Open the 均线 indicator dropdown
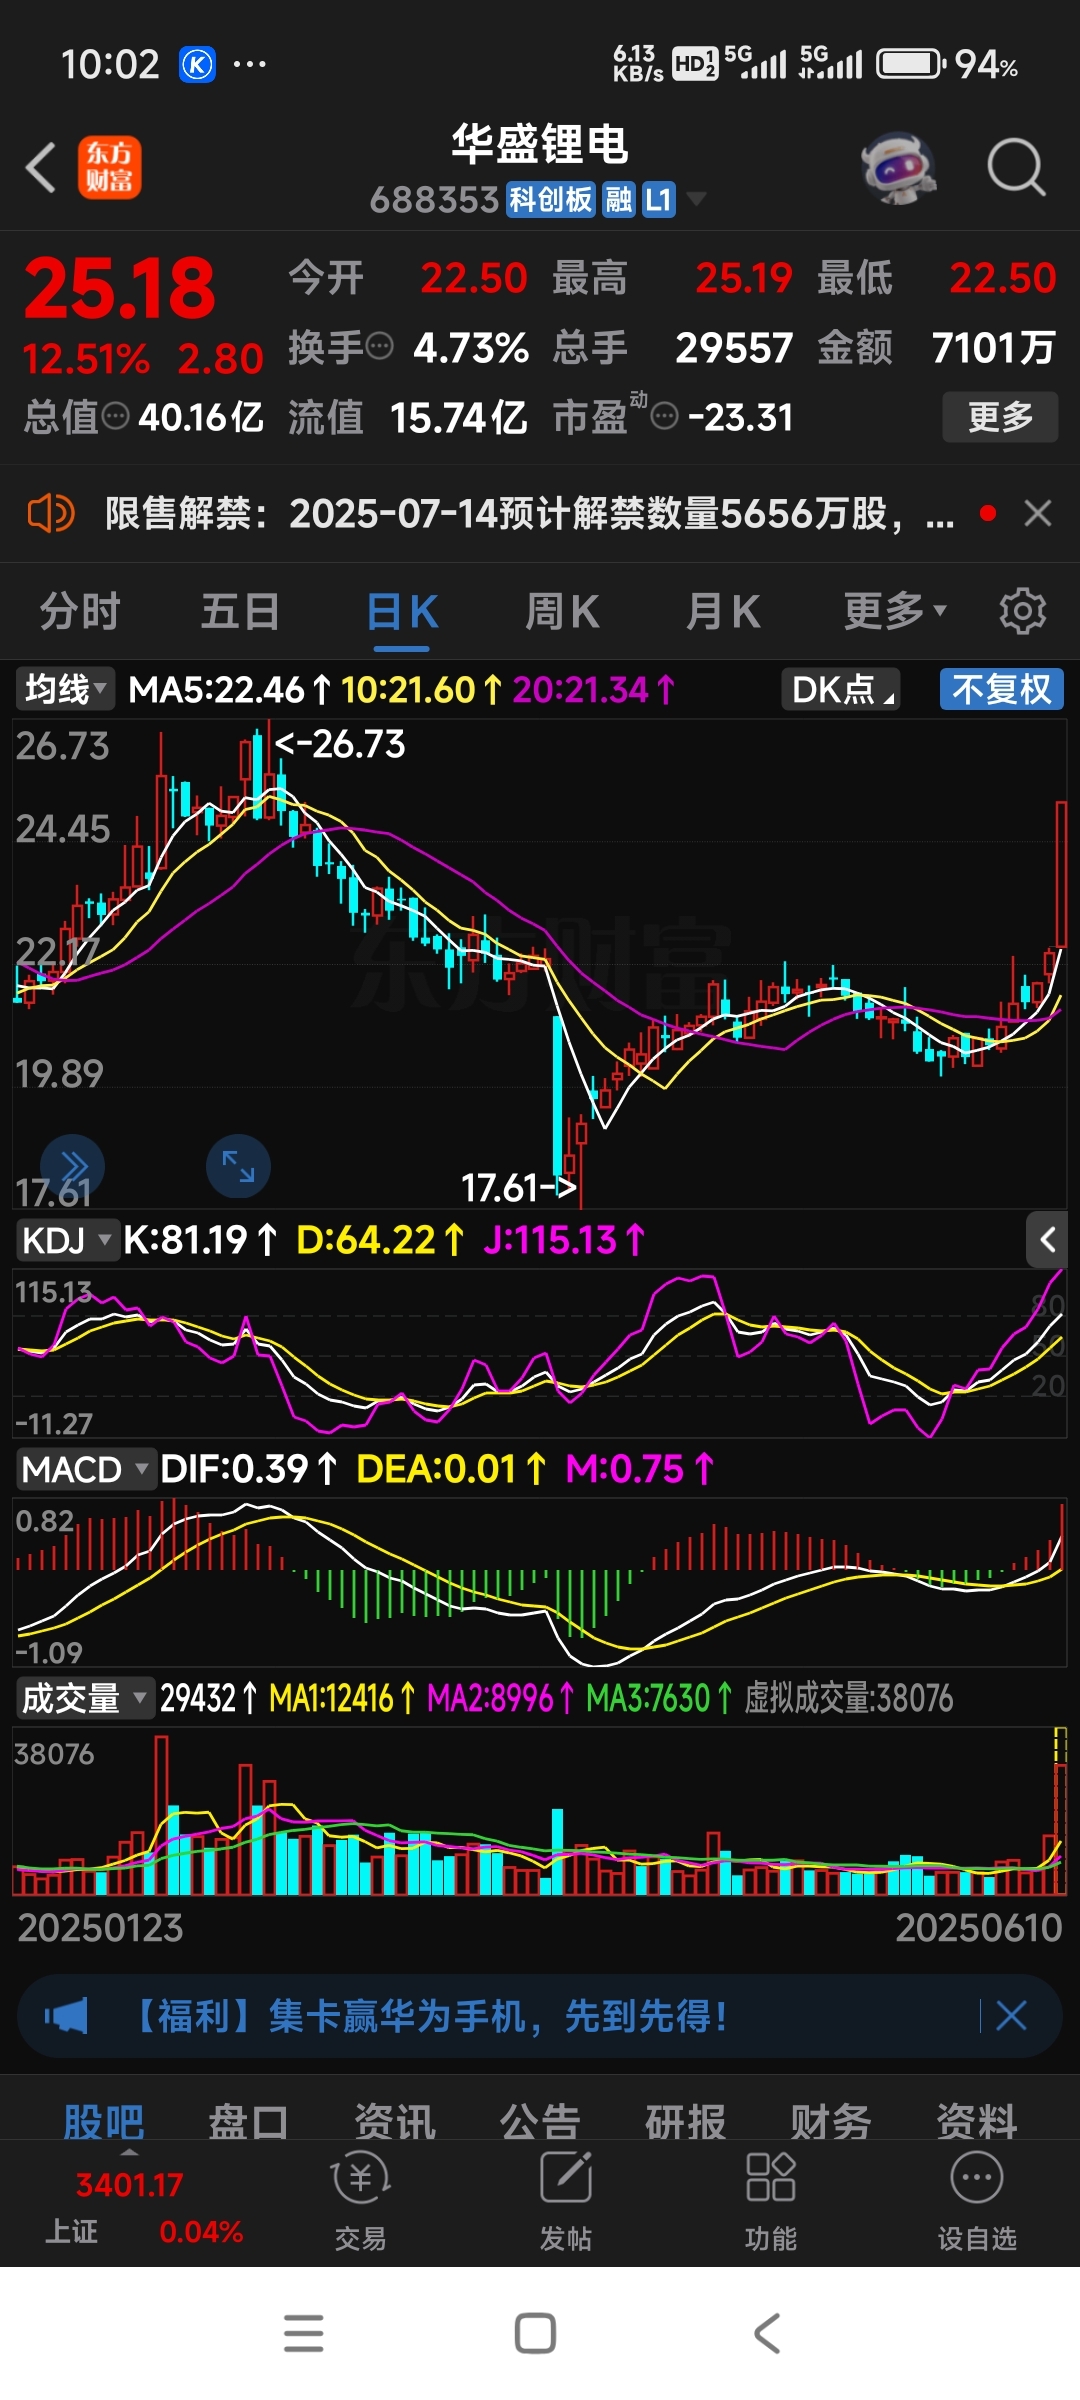This screenshot has height=2400, width=1080. [x=65, y=689]
